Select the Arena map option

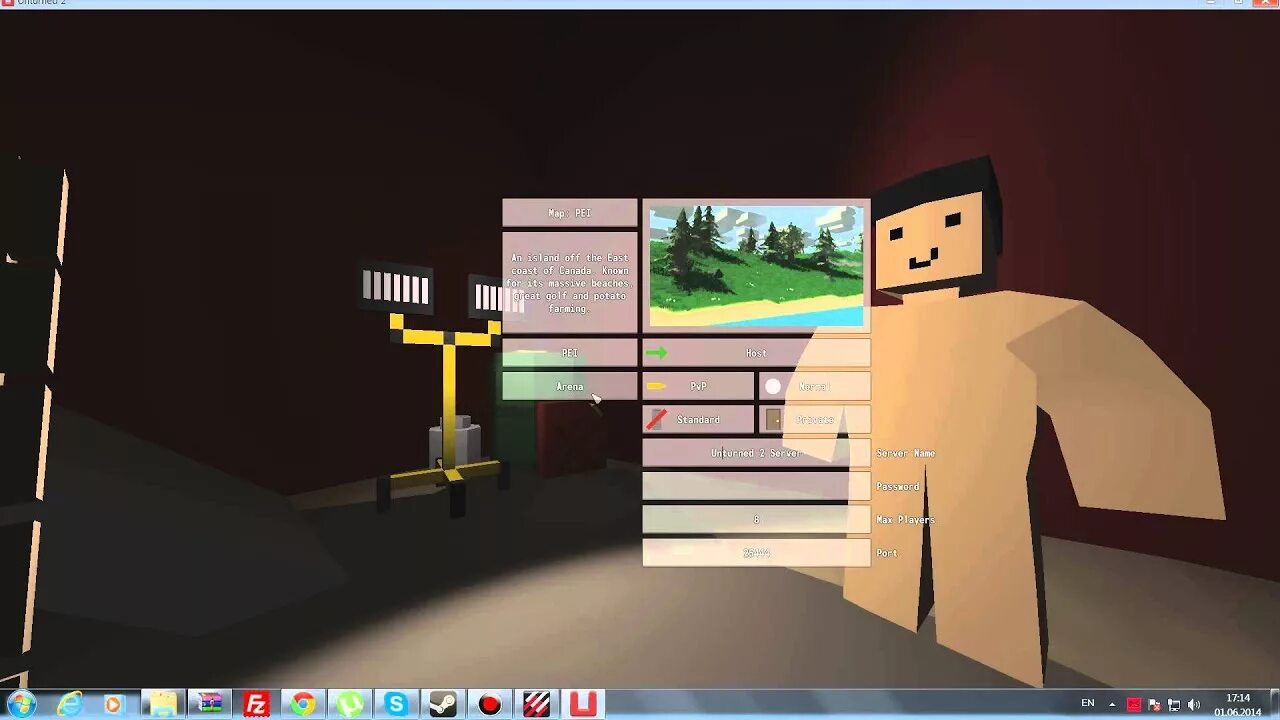569,386
